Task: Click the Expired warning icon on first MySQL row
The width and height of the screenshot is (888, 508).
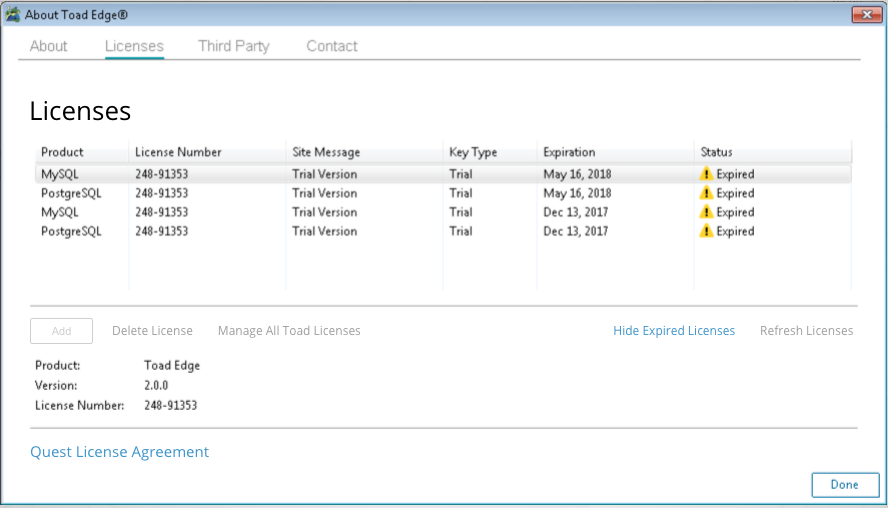Action: 706,174
